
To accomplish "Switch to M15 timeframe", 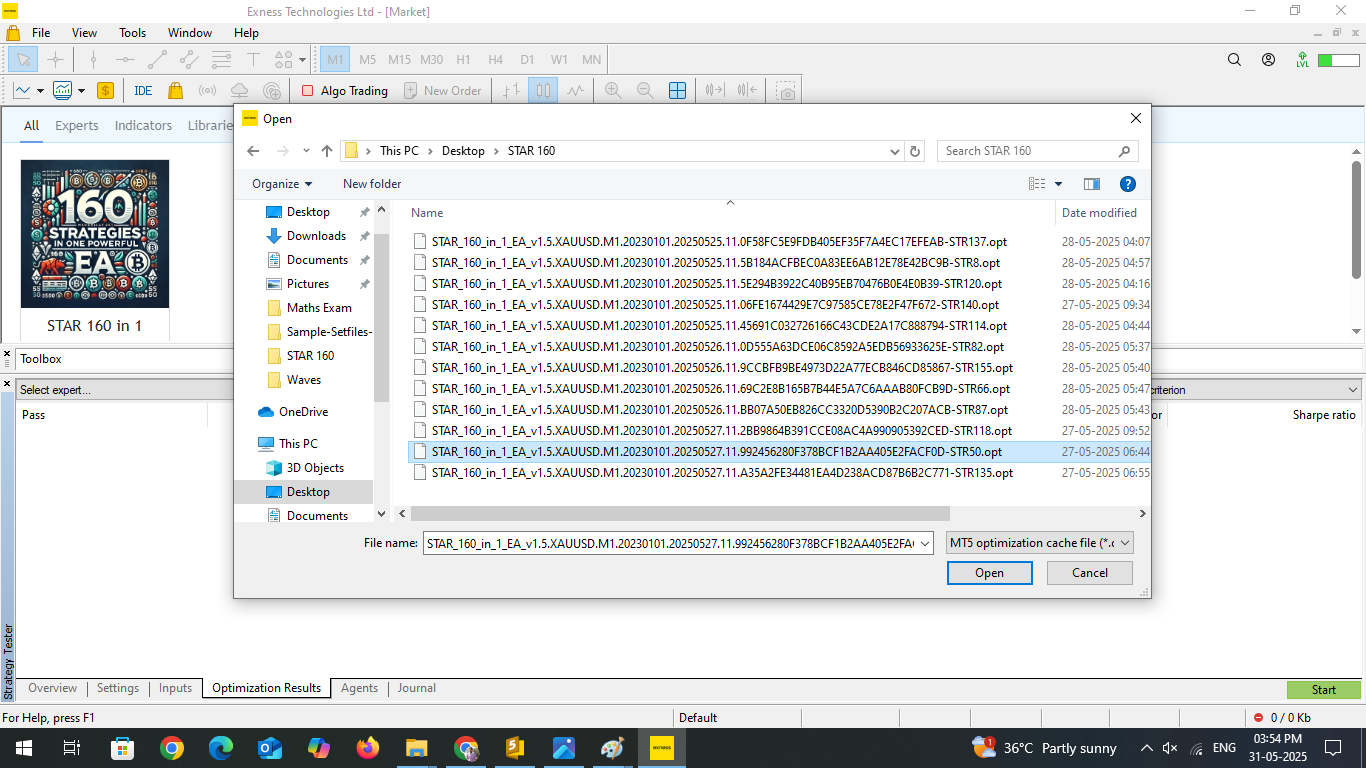I will pyautogui.click(x=399, y=59).
